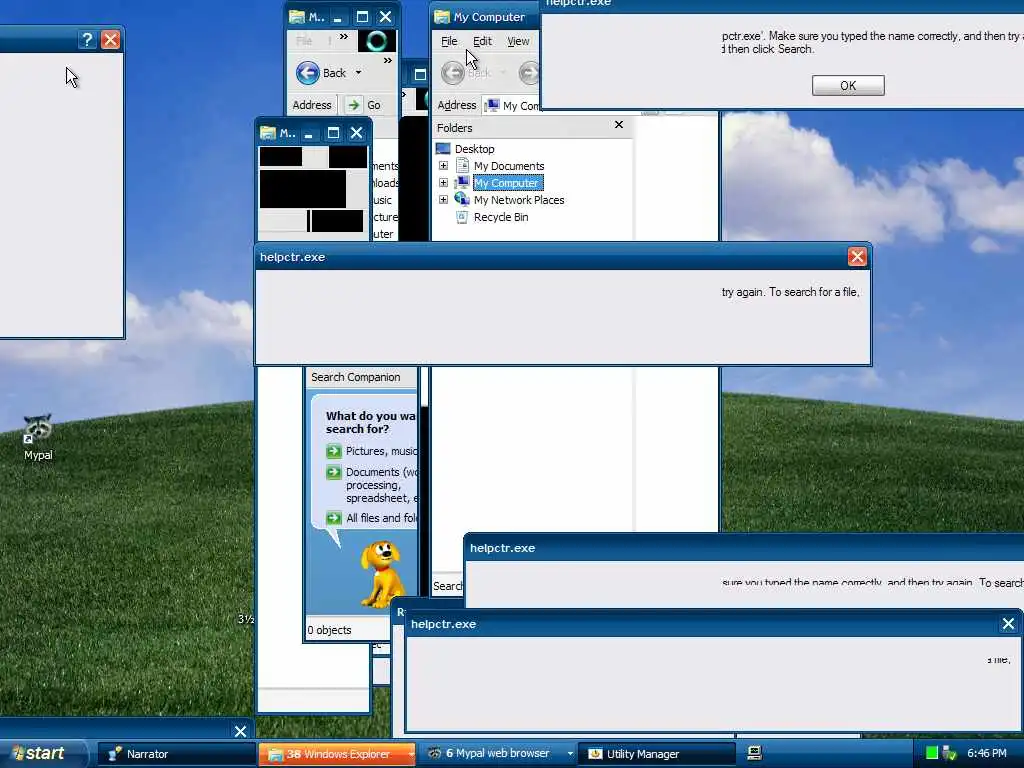
Task: Click the 0 objects status bar text
Action: (x=329, y=630)
